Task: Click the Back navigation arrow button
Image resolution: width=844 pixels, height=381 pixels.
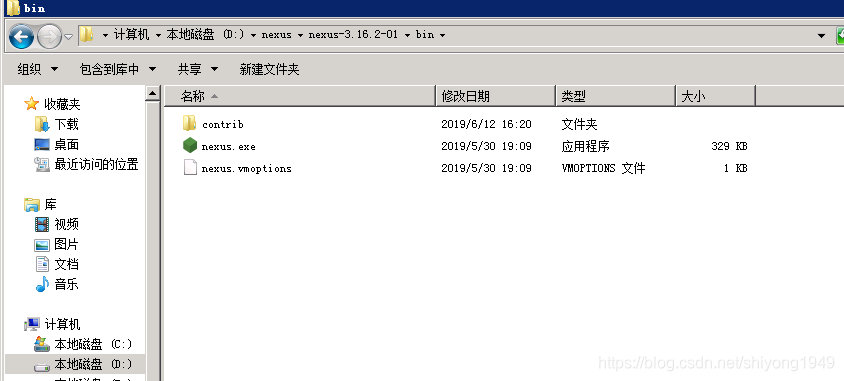Action: tap(22, 37)
